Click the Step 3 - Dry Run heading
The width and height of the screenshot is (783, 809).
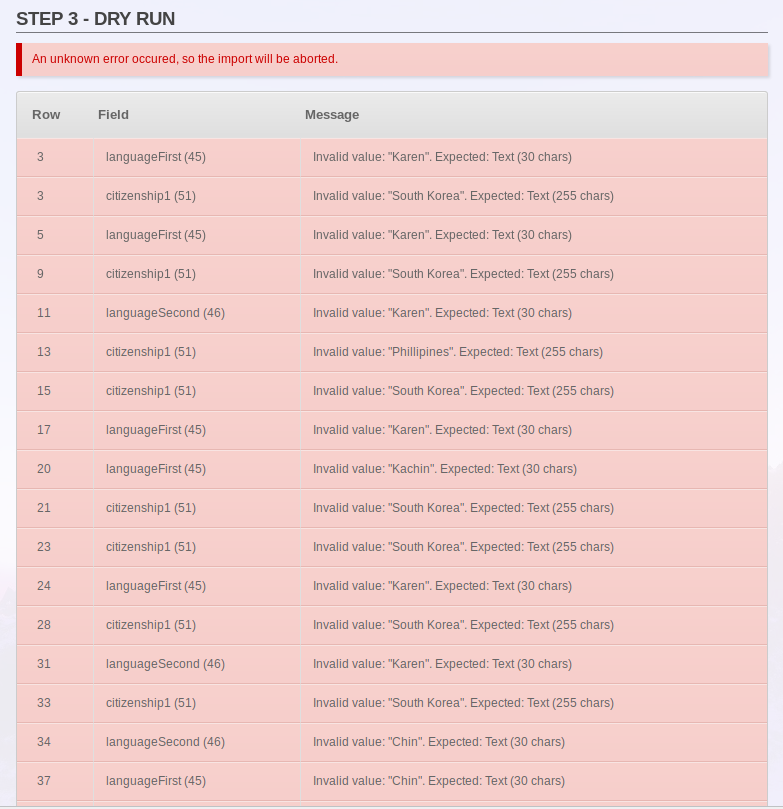[x=95, y=19]
